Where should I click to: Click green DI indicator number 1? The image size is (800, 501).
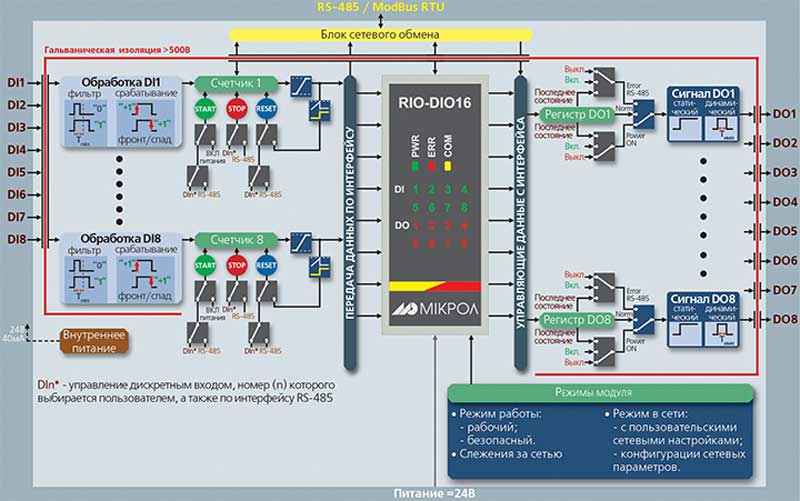(416, 190)
